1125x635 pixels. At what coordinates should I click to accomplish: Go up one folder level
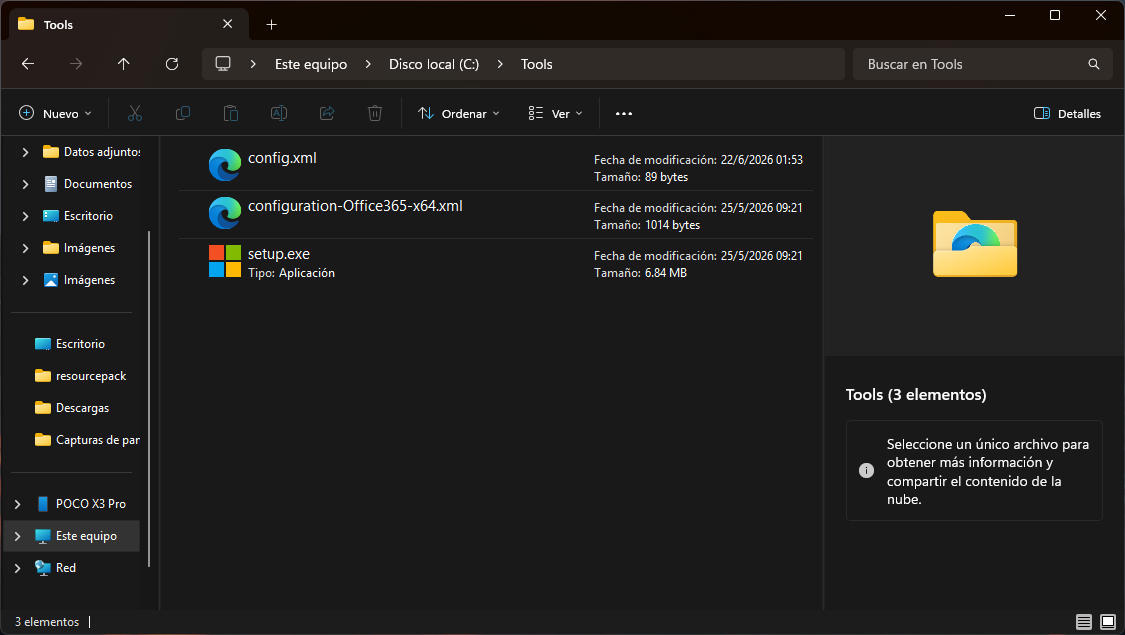point(123,64)
